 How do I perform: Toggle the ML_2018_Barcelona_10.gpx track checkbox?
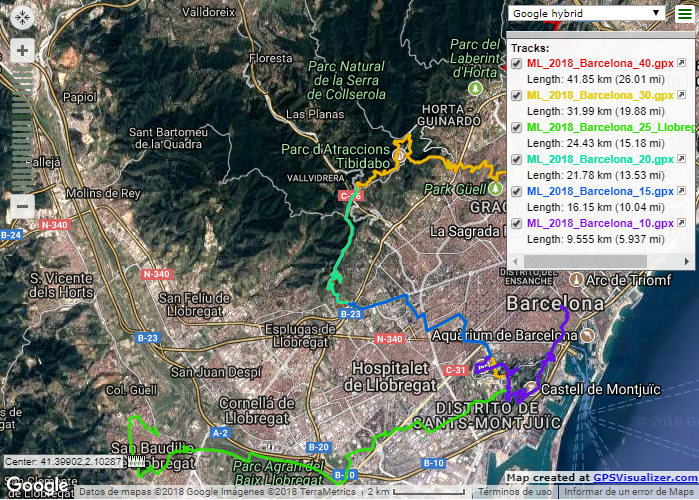click(x=516, y=223)
